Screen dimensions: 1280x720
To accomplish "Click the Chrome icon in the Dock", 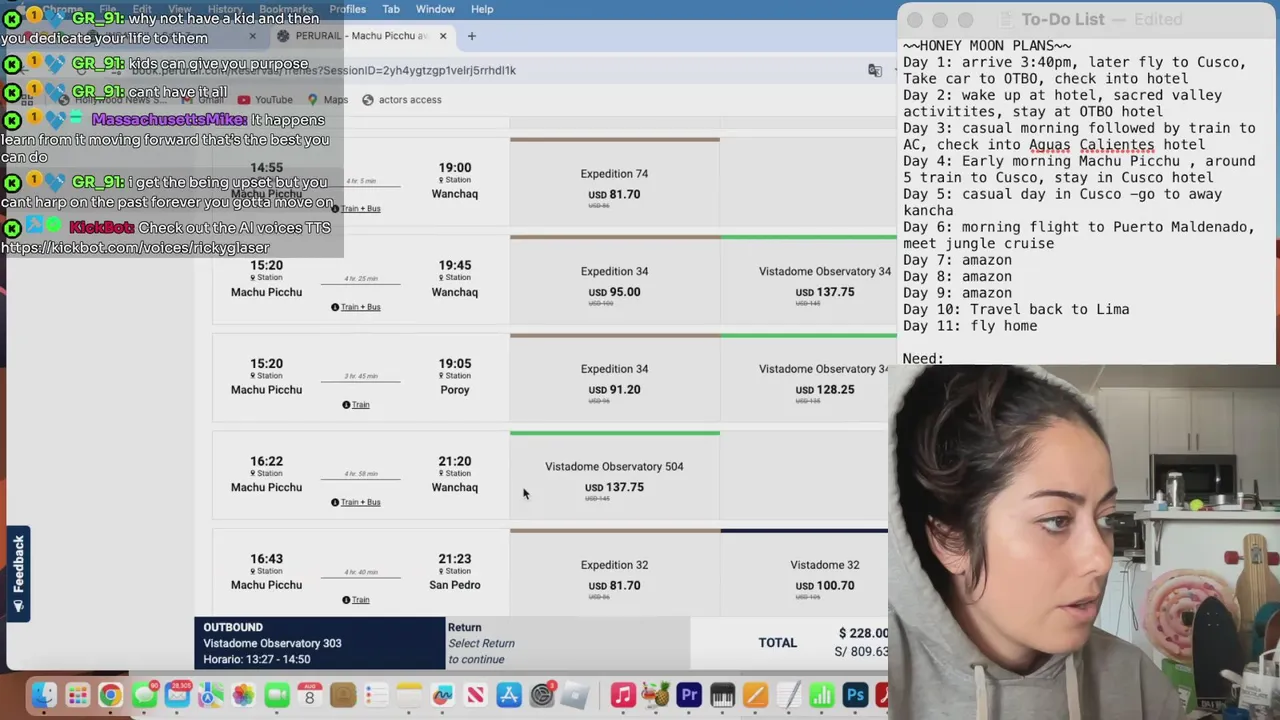I will 110,695.
